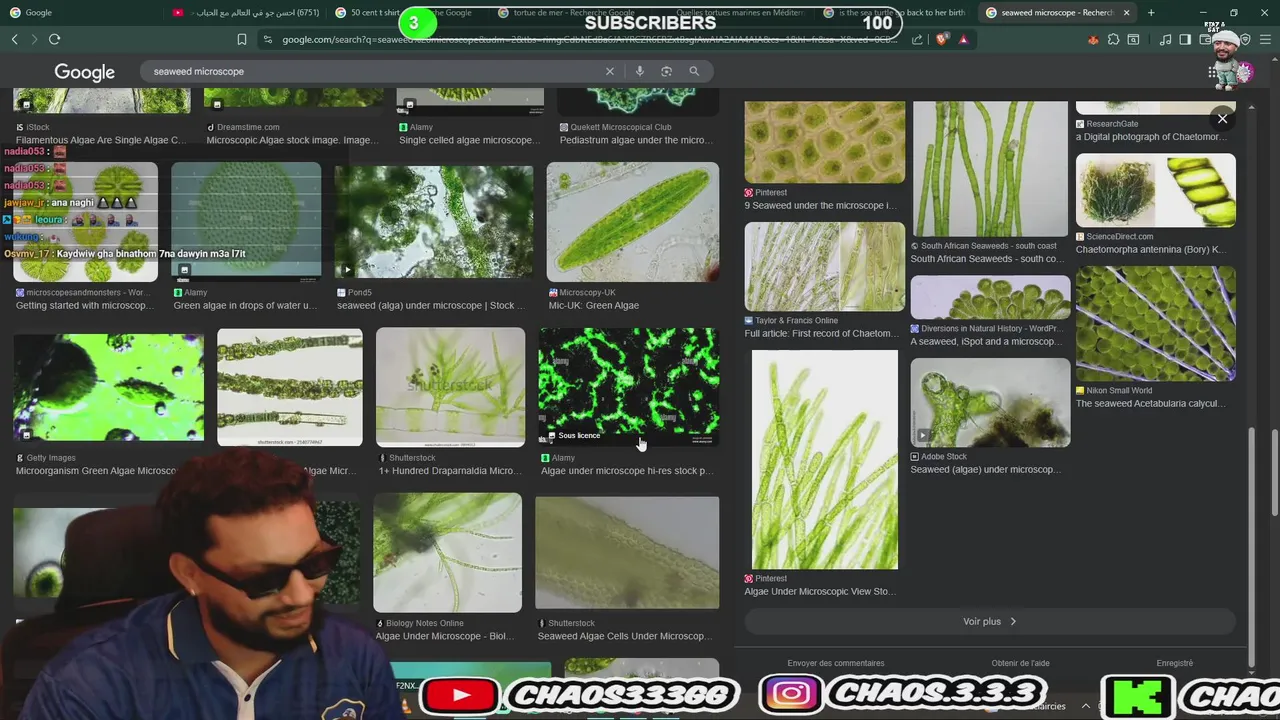Close the image preview panel
1280x720 pixels.
pos(1222,118)
